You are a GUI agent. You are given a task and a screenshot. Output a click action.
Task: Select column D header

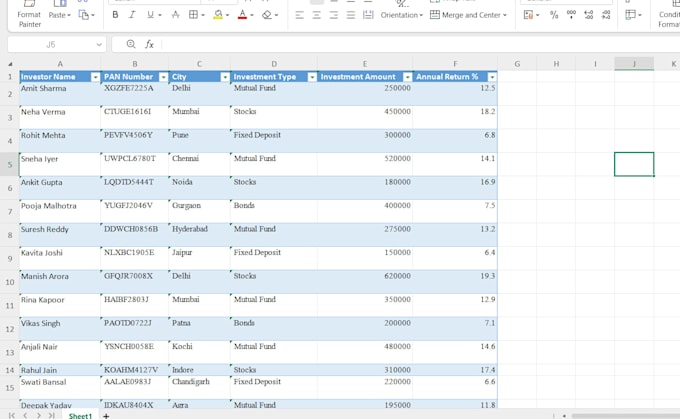(x=274, y=64)
